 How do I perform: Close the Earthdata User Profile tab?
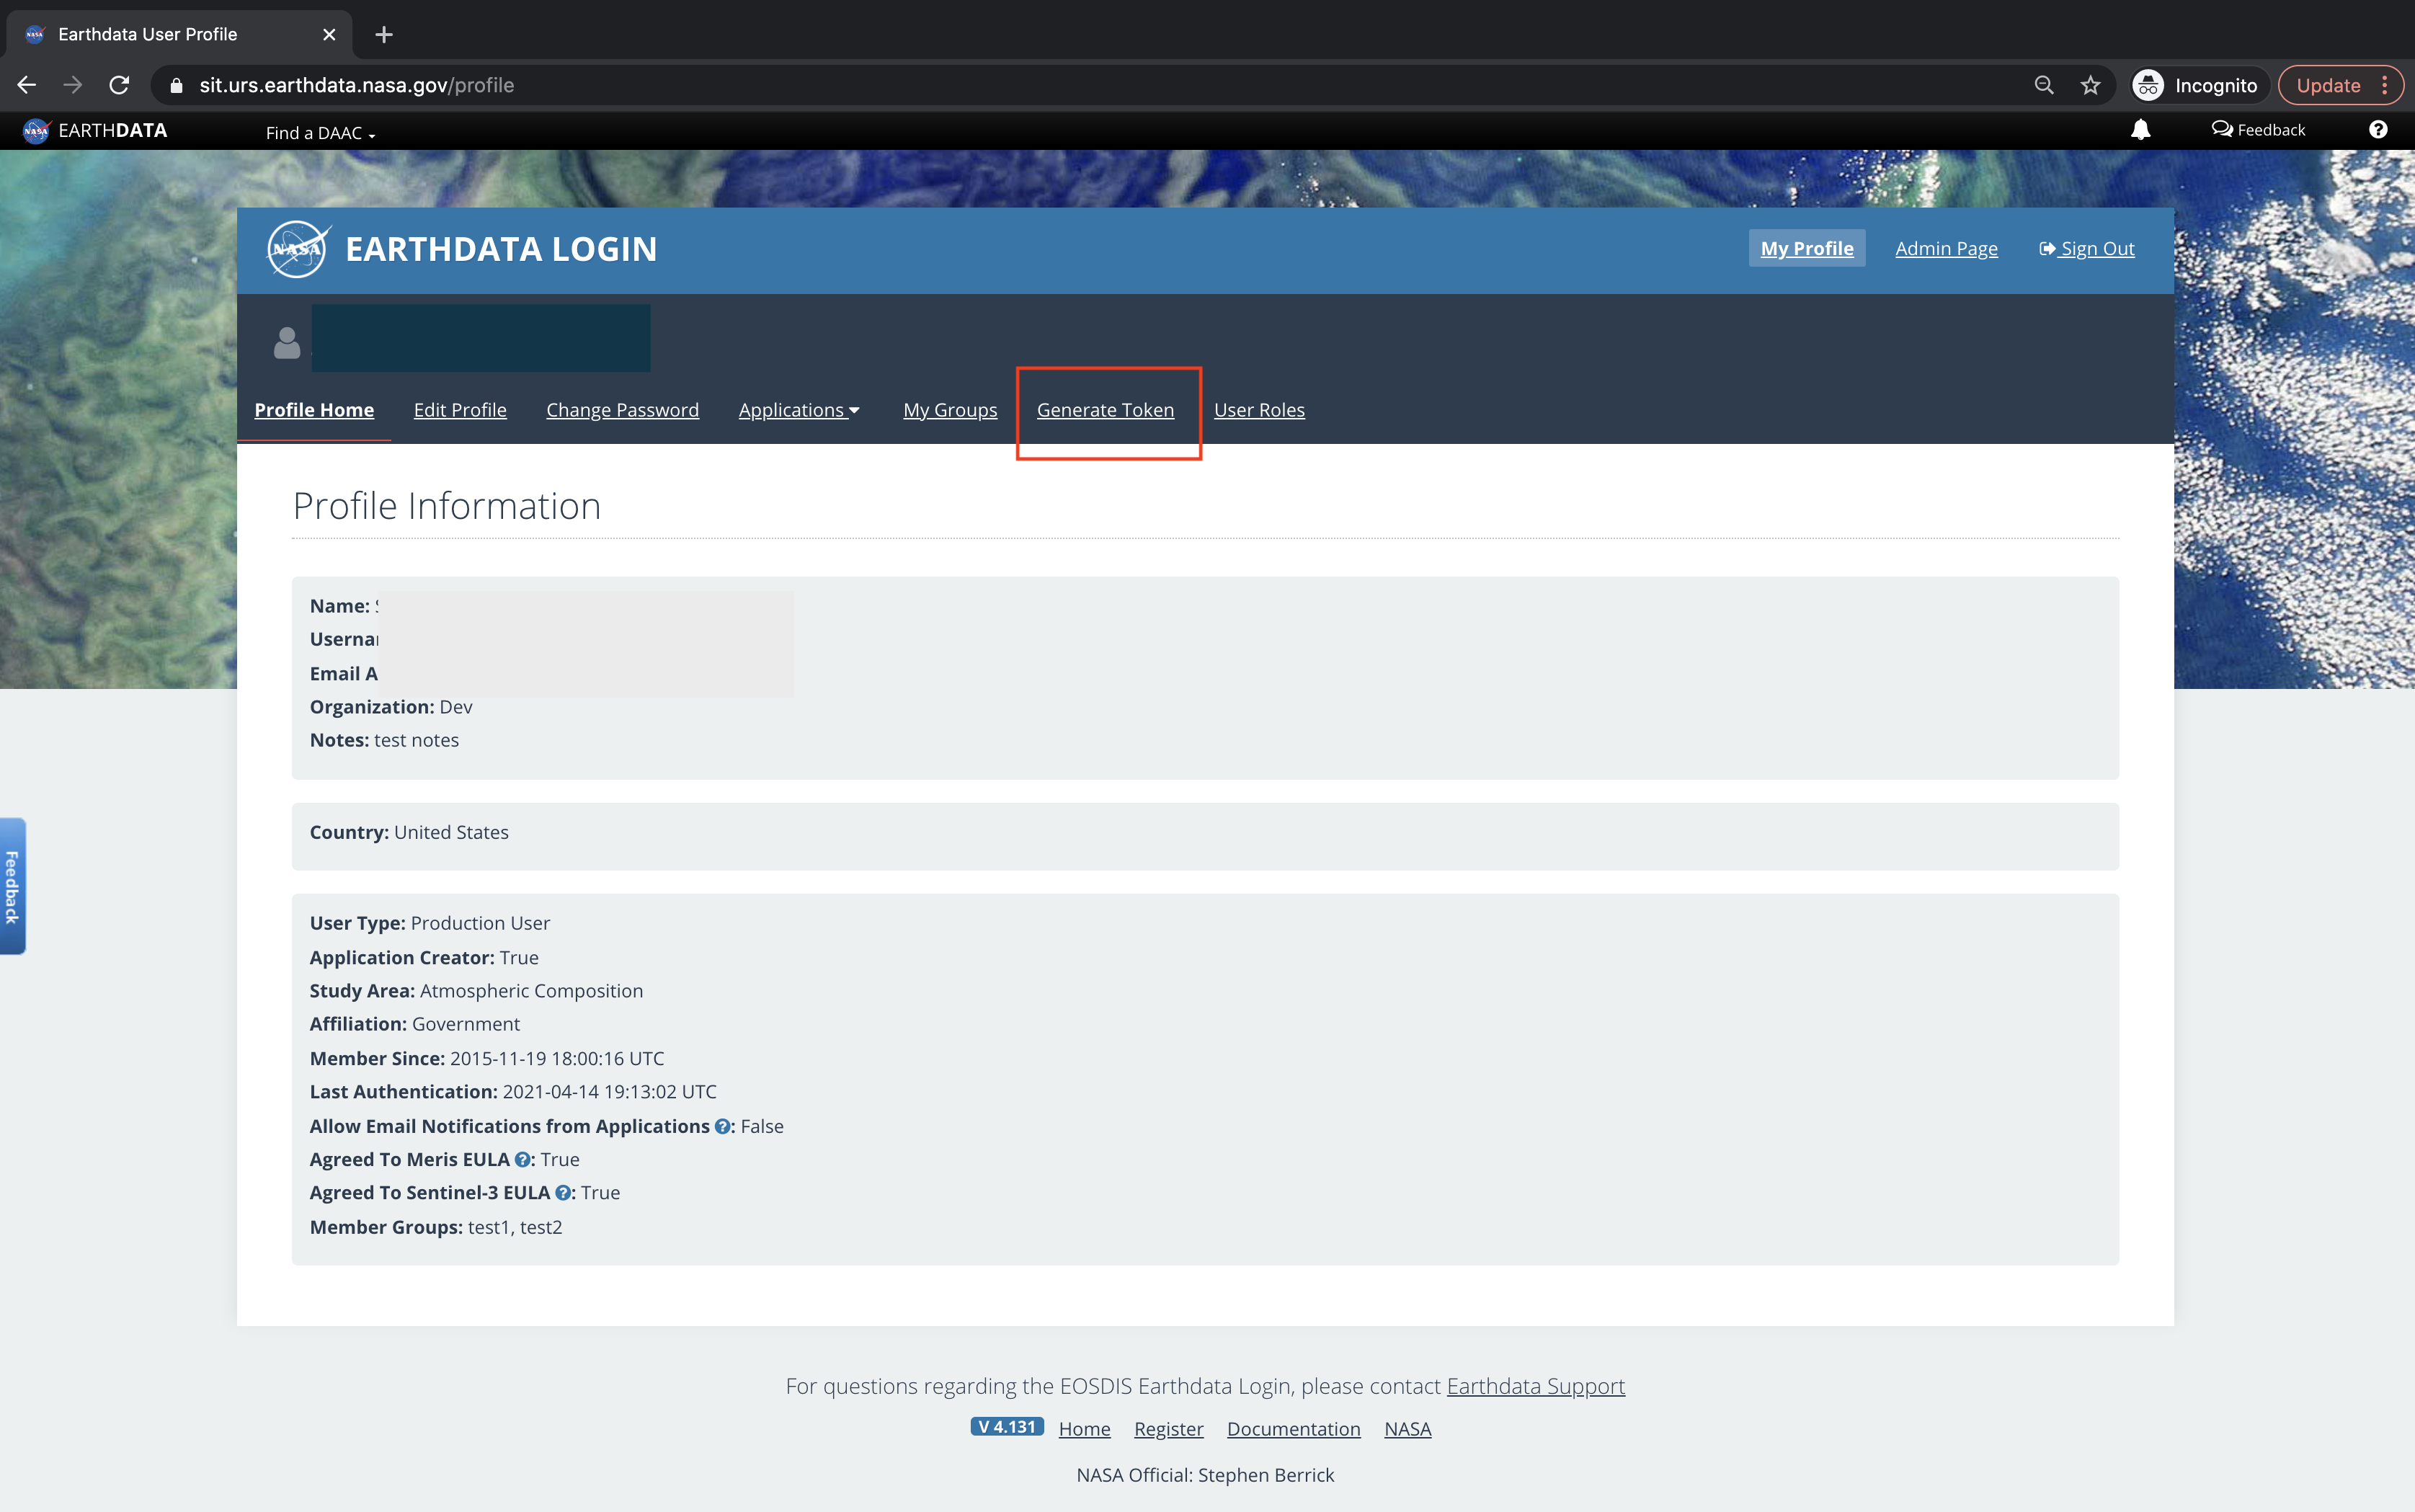coord(329,35)
